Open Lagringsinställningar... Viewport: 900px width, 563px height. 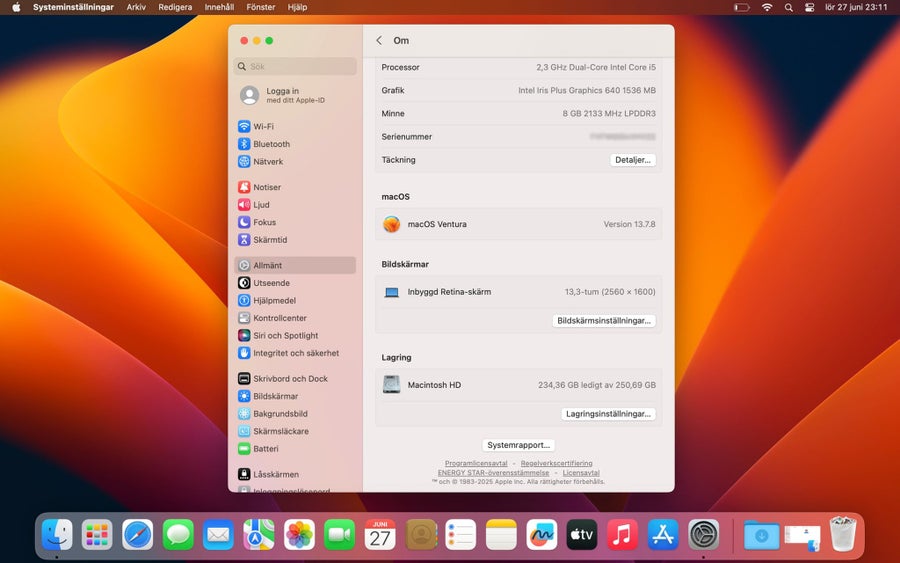608,413
